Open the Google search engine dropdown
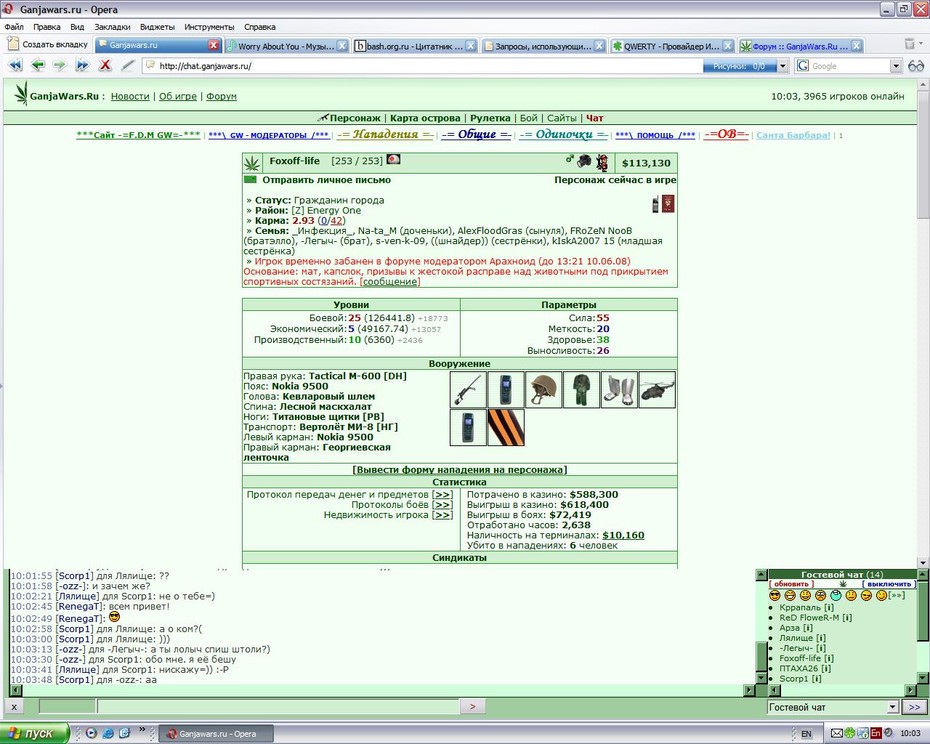The image size is (930, 744). pos(896,66)
